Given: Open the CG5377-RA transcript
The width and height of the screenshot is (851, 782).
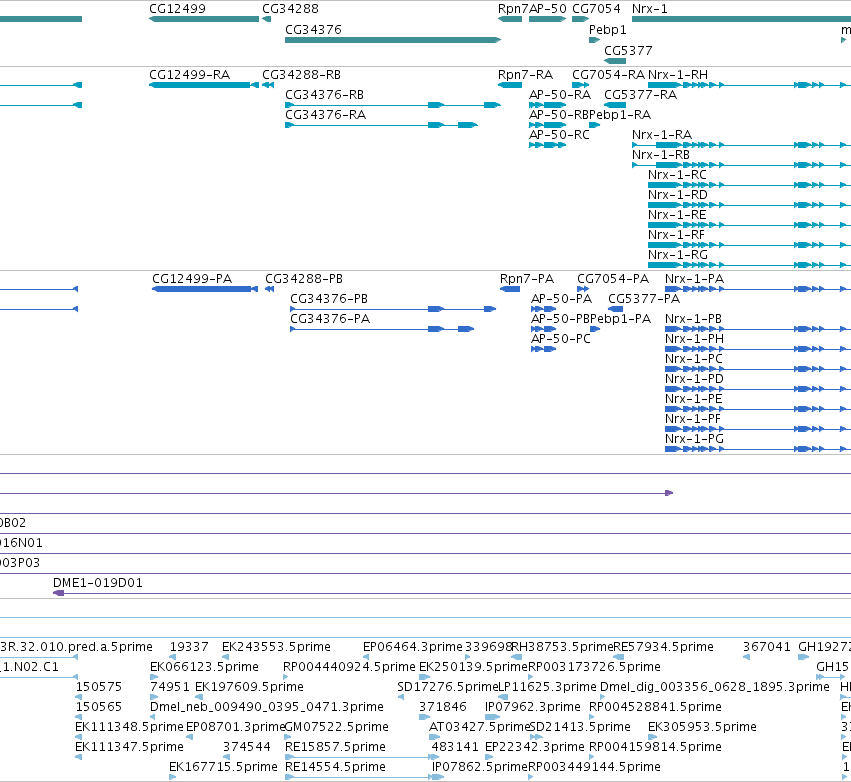Looking at the screenshot, I should point(640,94).
